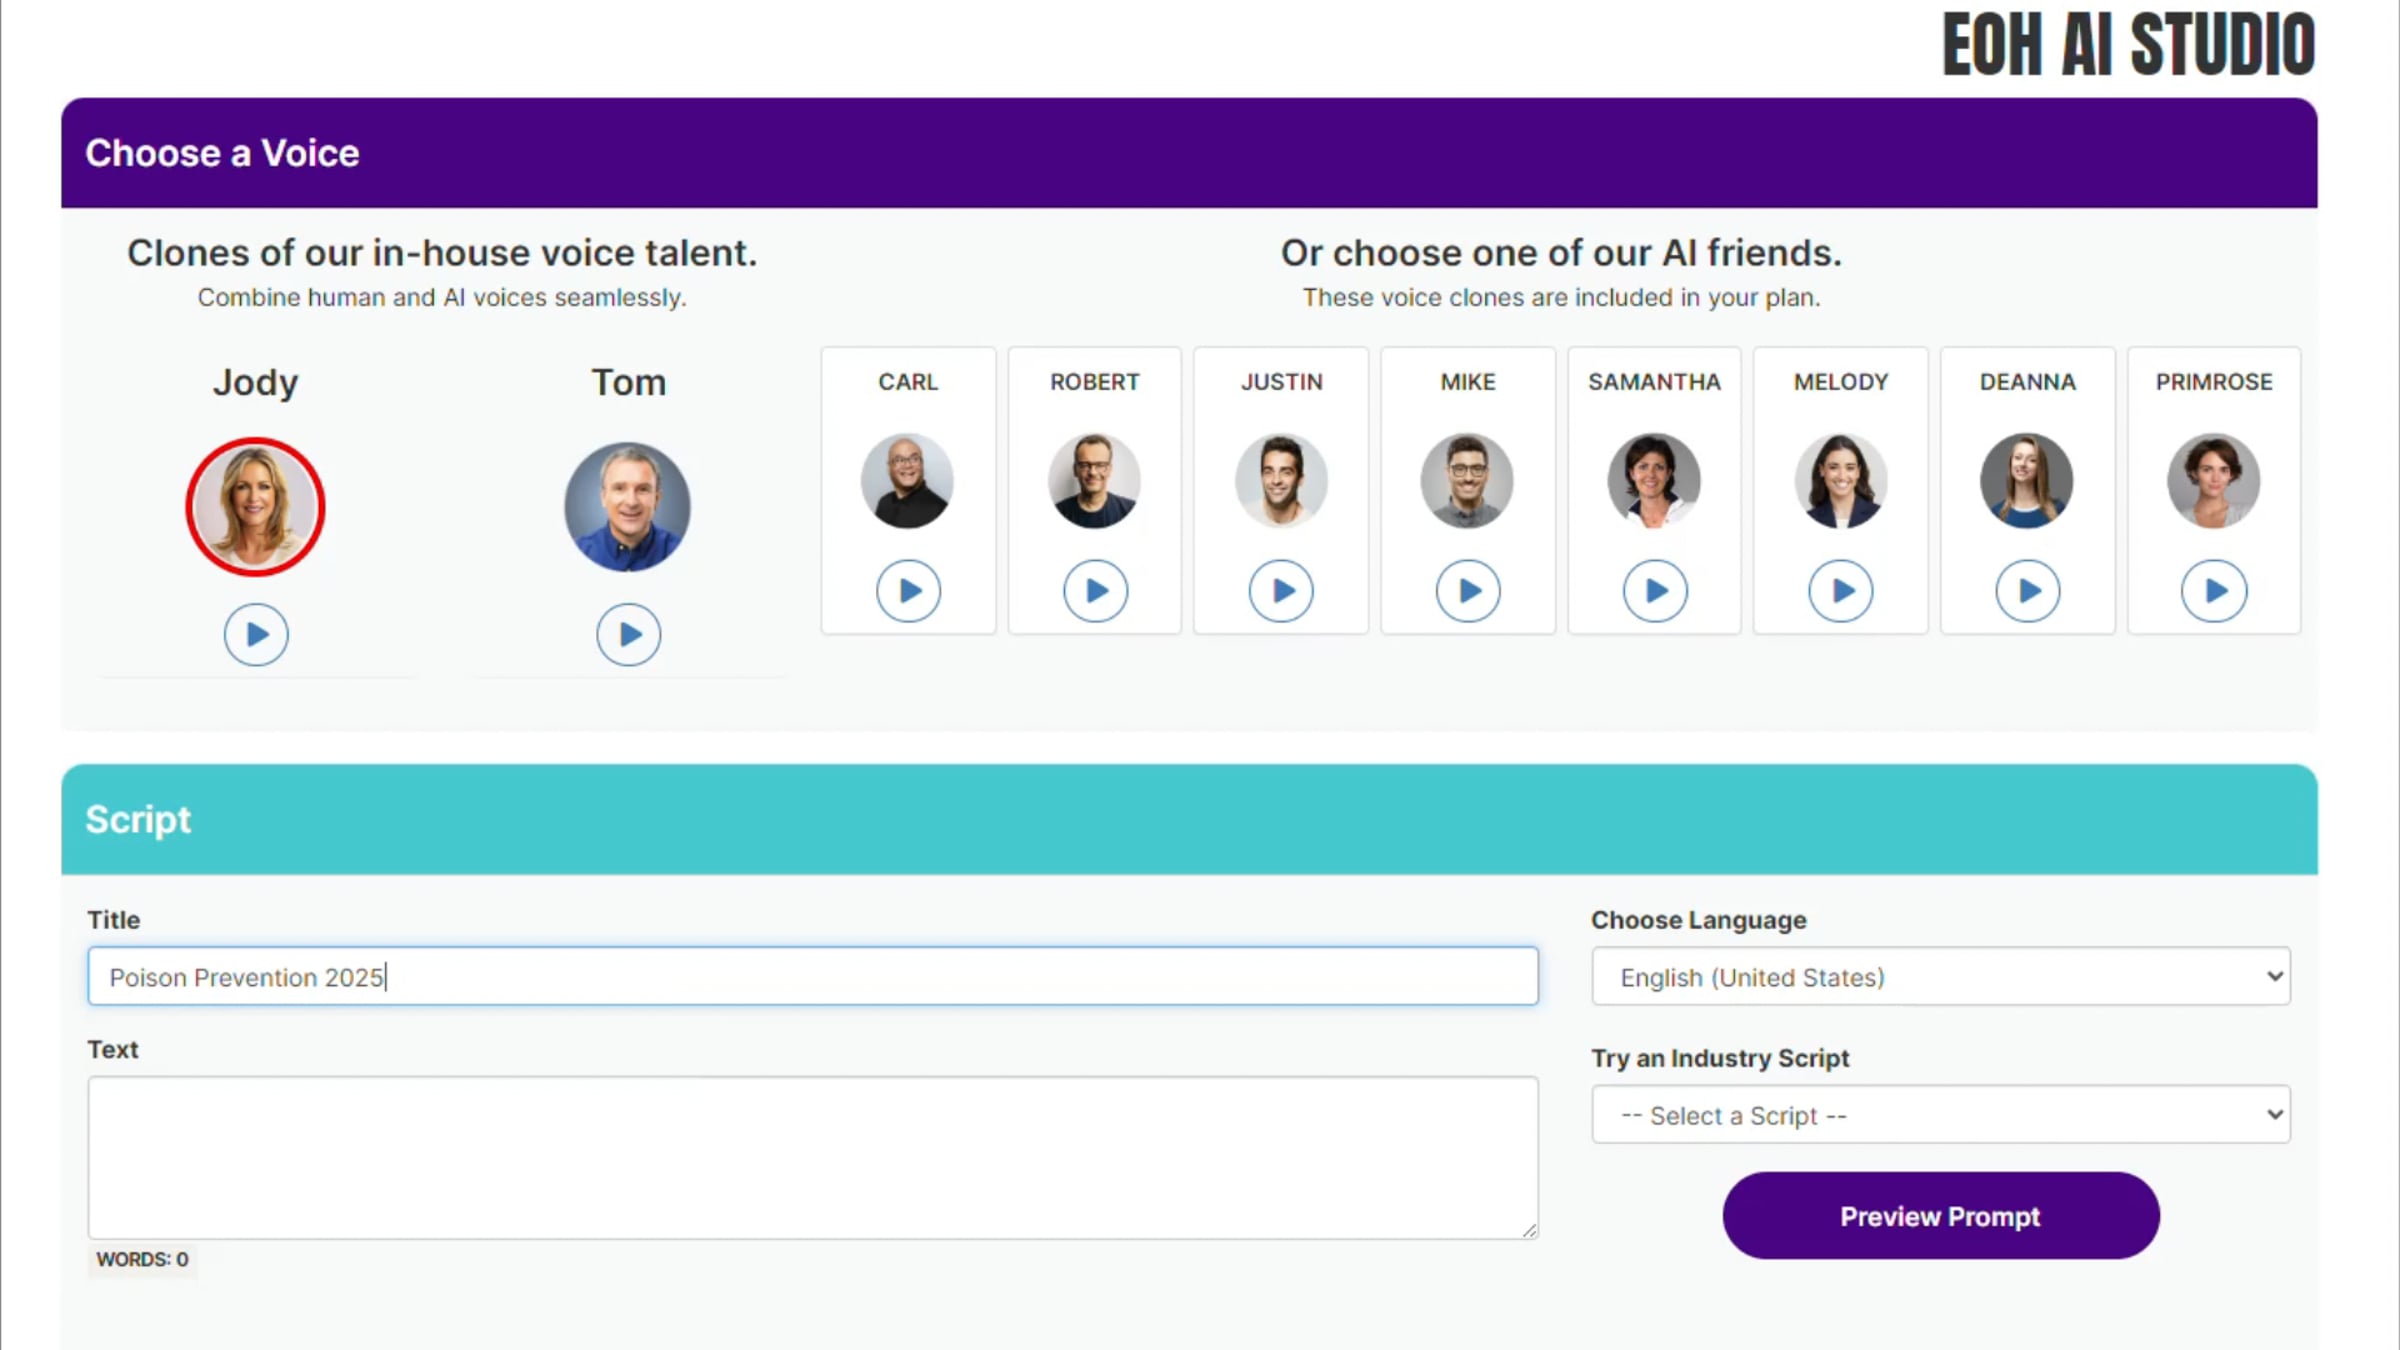This screenshot has width=2400, height=1350.
Task: Choose Jody's highlighted portrait
Action: tap(256, 507)
